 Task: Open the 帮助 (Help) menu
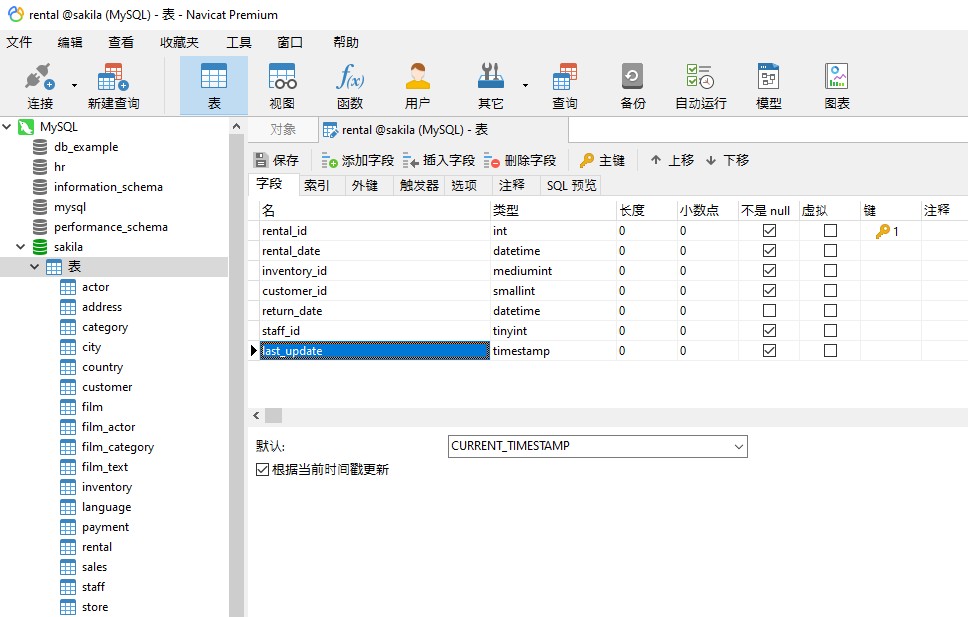pyautogui.click(x=346, y=43)
